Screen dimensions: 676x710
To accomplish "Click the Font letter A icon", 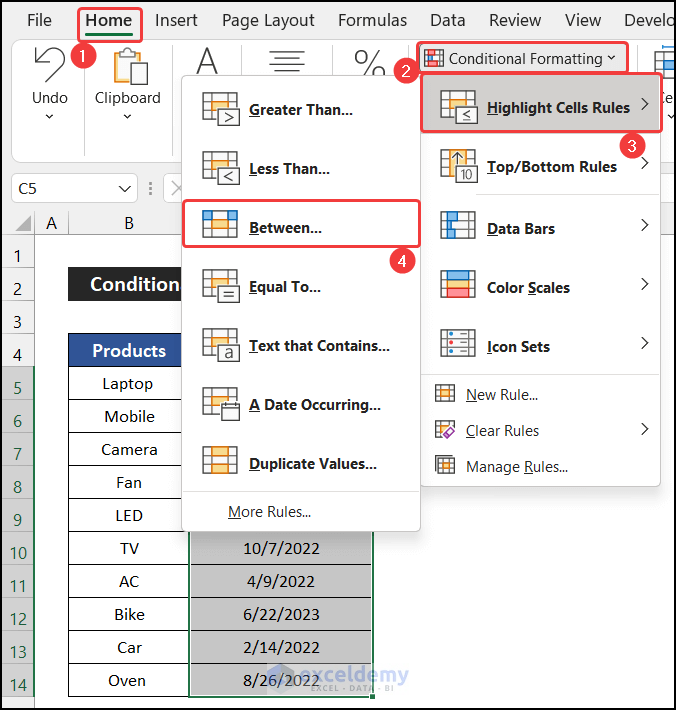I will 207,61.
